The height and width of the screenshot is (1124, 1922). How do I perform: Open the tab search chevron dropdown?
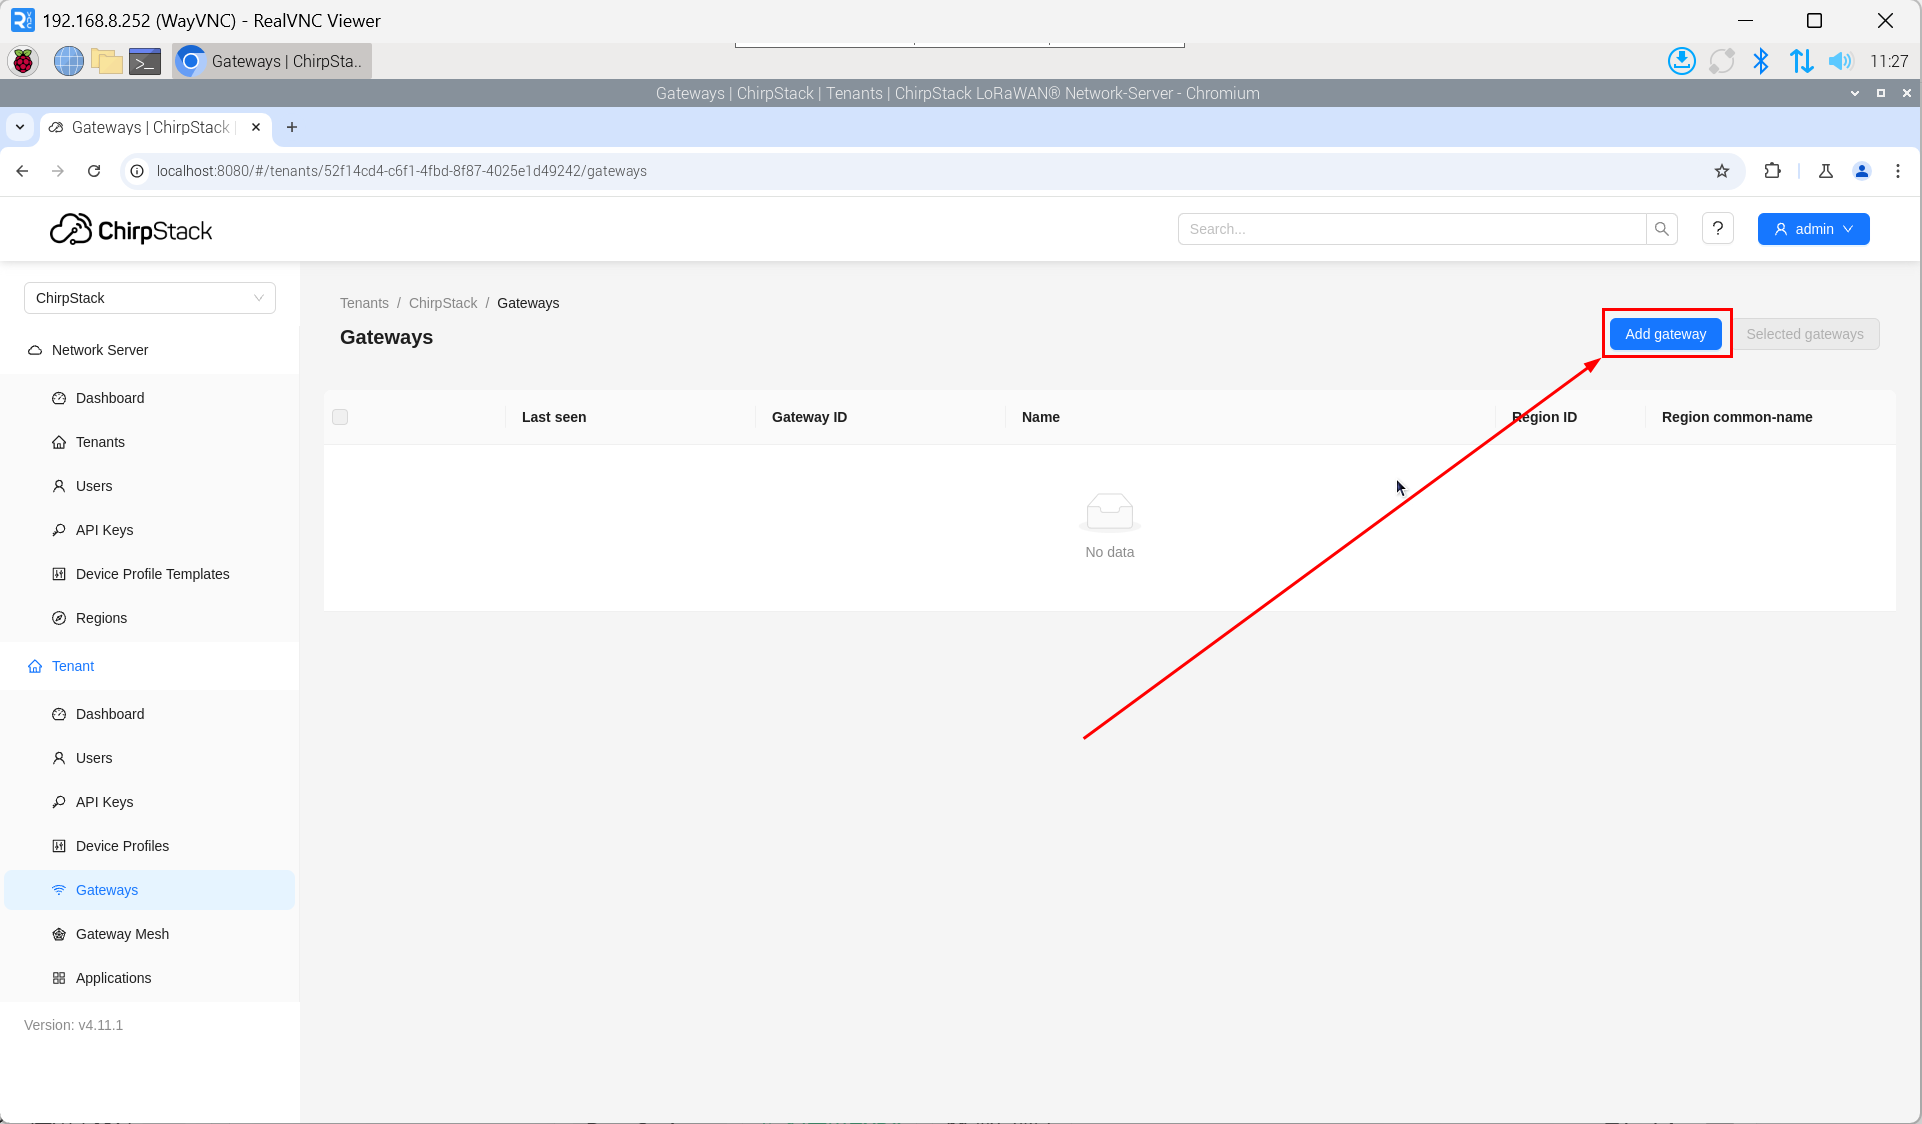(20, 127)
